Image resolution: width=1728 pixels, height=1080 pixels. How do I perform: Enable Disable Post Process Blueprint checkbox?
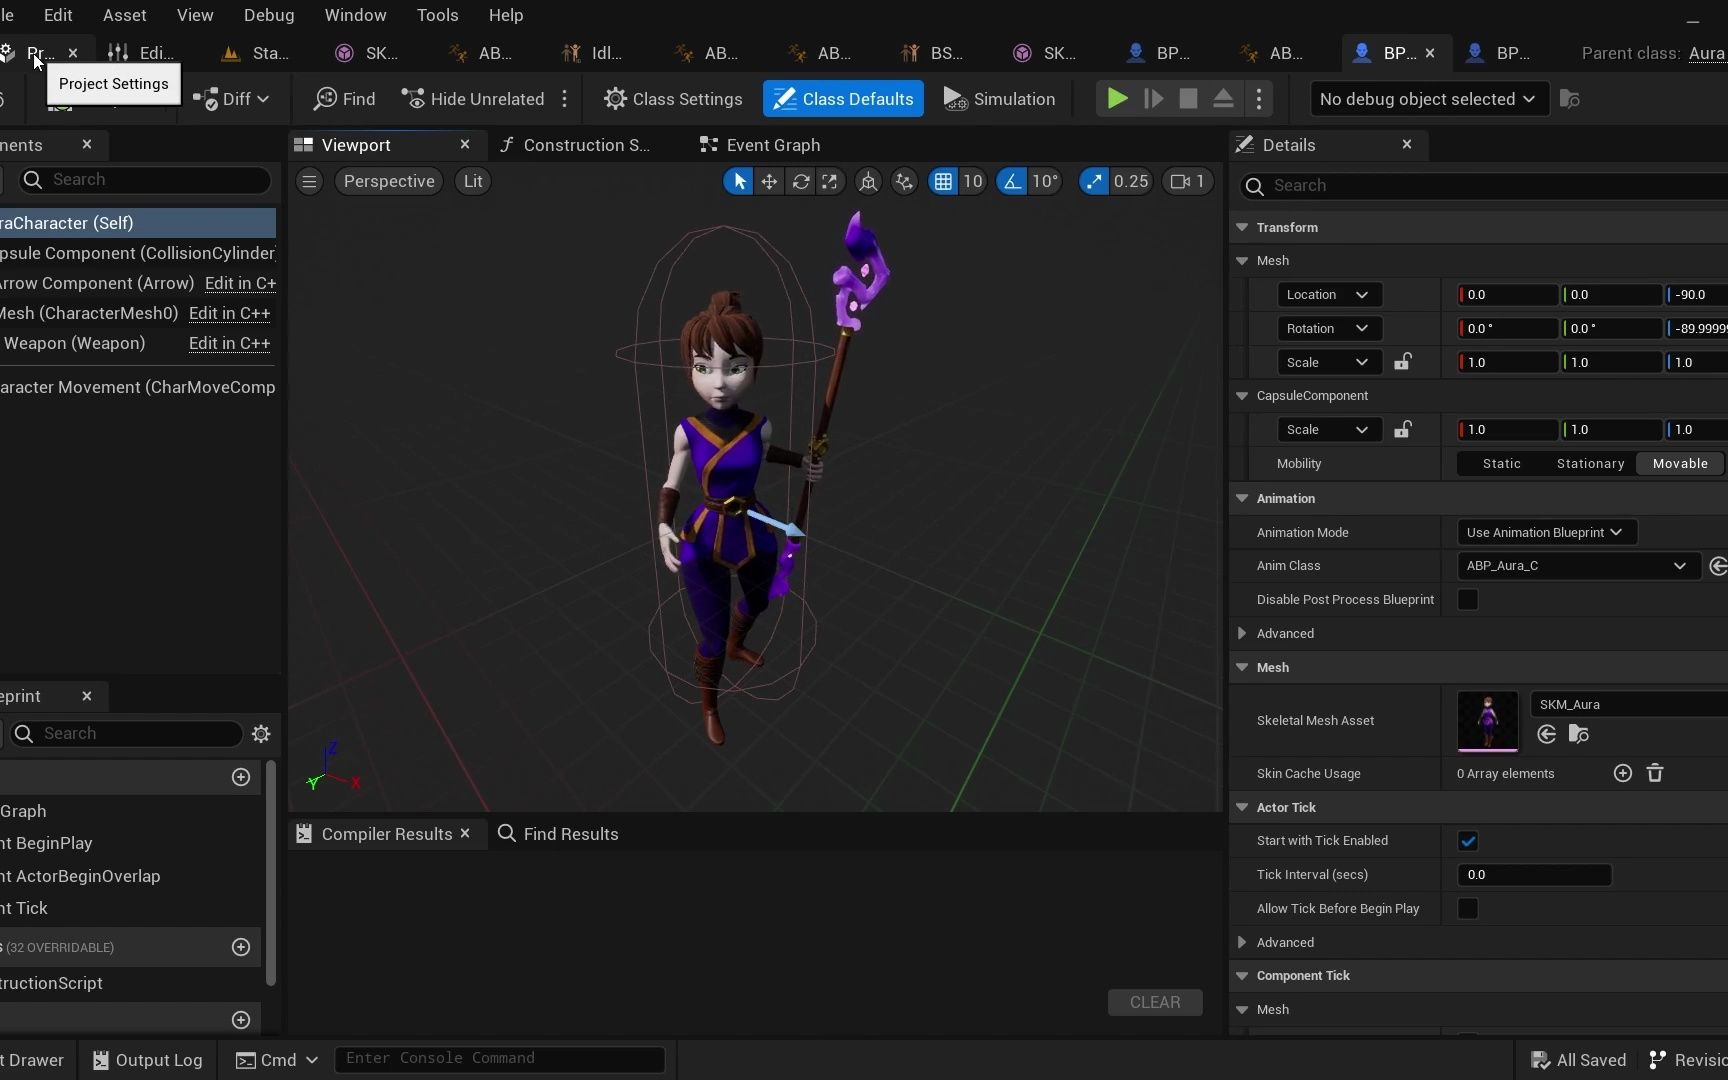[1467, 599]
